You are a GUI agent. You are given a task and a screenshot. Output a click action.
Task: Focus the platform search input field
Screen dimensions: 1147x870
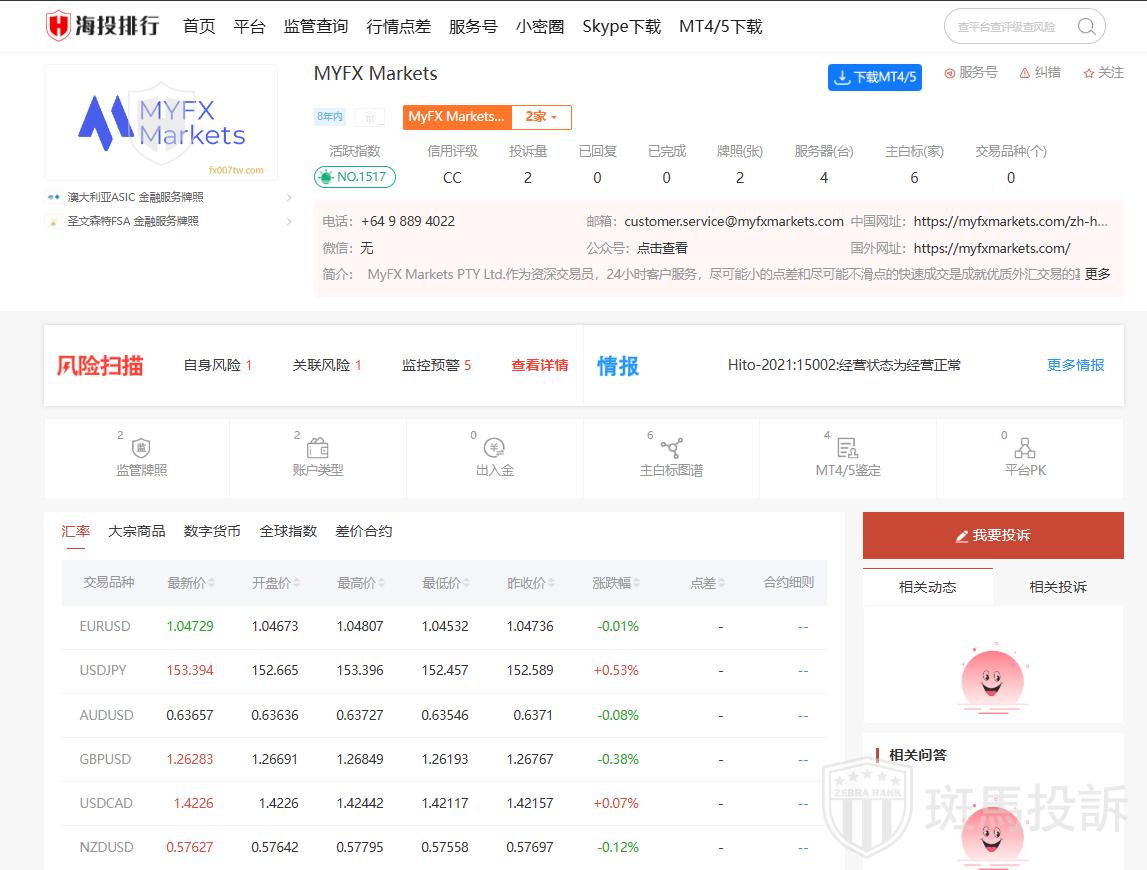tap(1008, 27)
